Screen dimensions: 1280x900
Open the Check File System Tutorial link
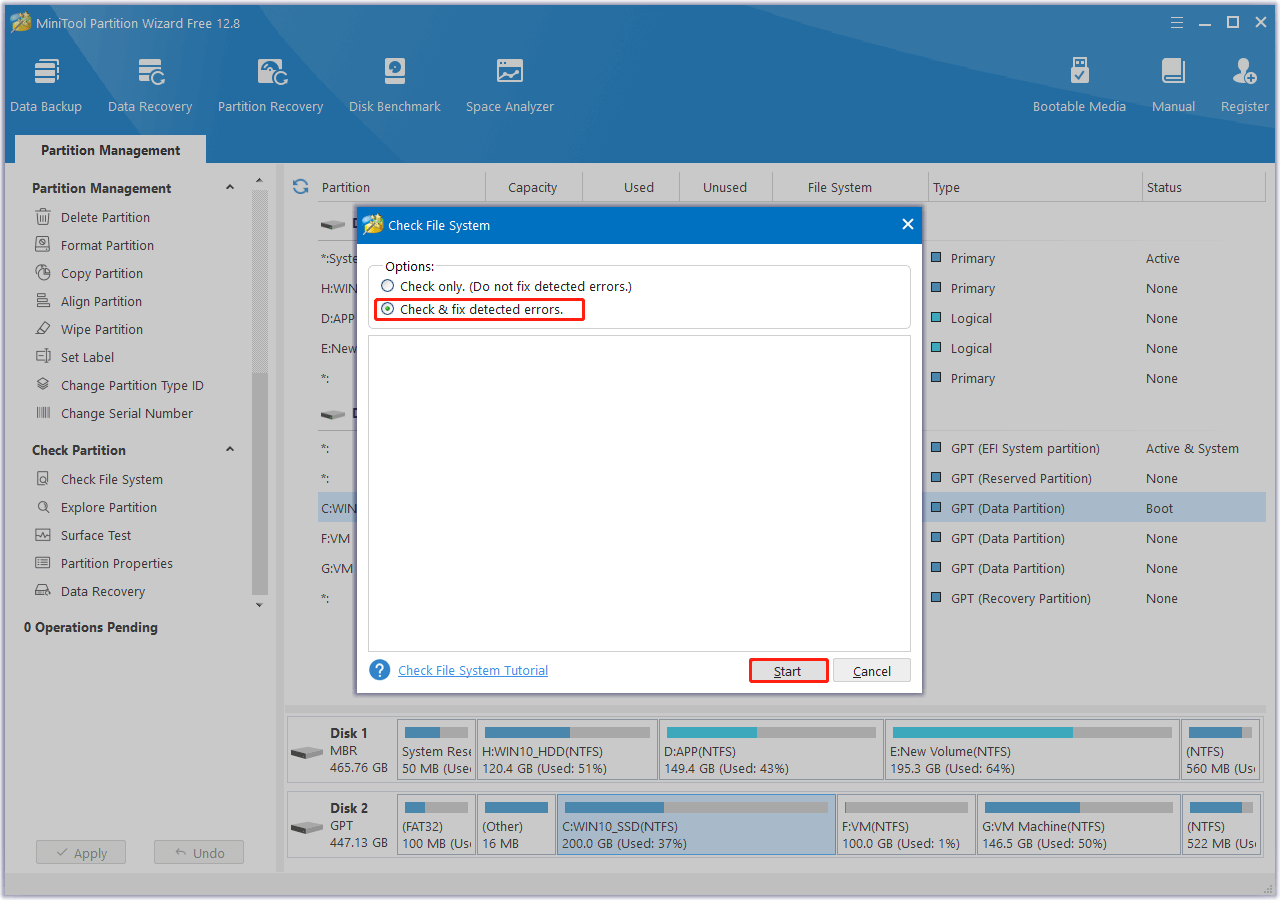(x=473, y=670)
